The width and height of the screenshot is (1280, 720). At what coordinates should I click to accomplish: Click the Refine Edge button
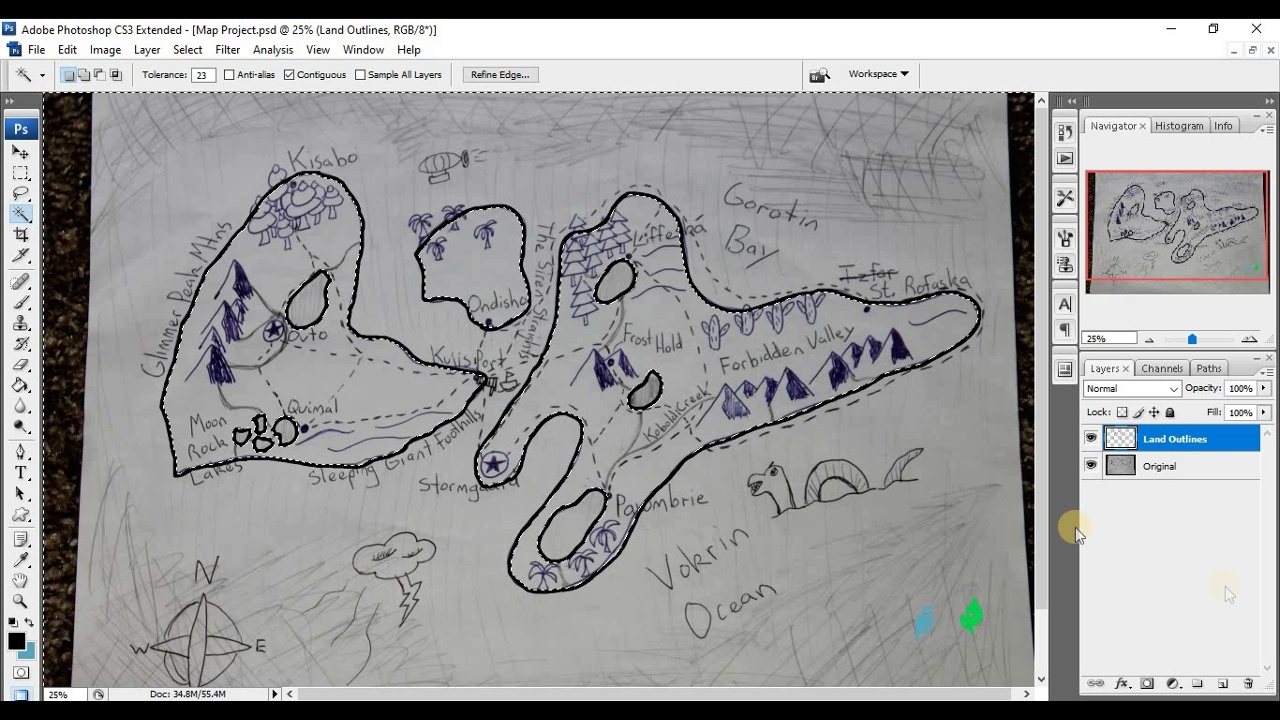click(499, 74)
